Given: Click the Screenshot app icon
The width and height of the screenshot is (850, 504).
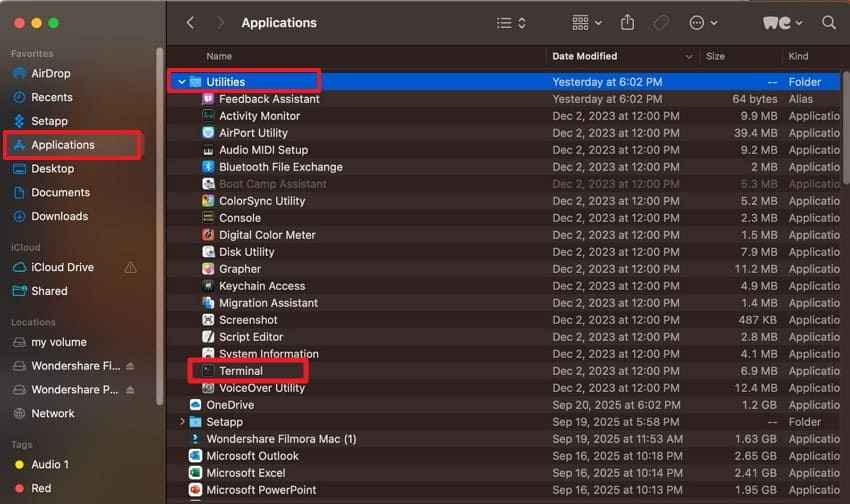Looking at the screenshot, I should pyautogui.click(x=208, y=320).
